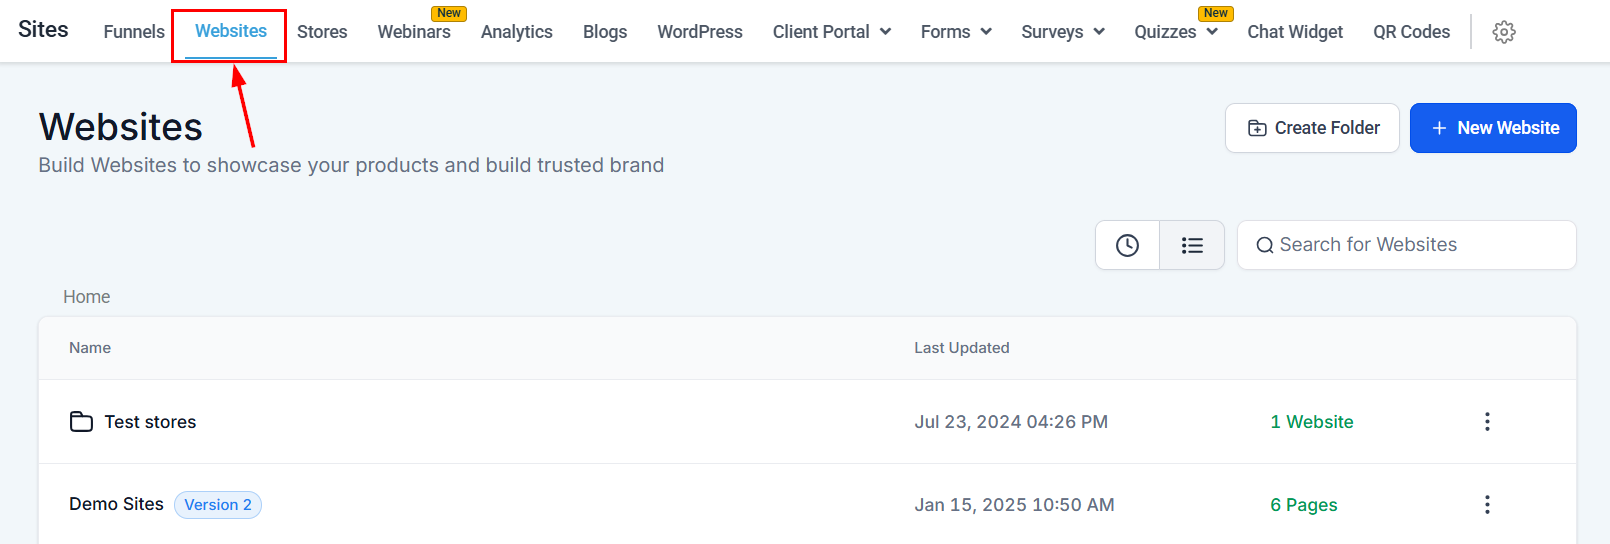Click the Create Folder icon
The height and width of the screenshot is (544, 1610).
(1257, 128)
